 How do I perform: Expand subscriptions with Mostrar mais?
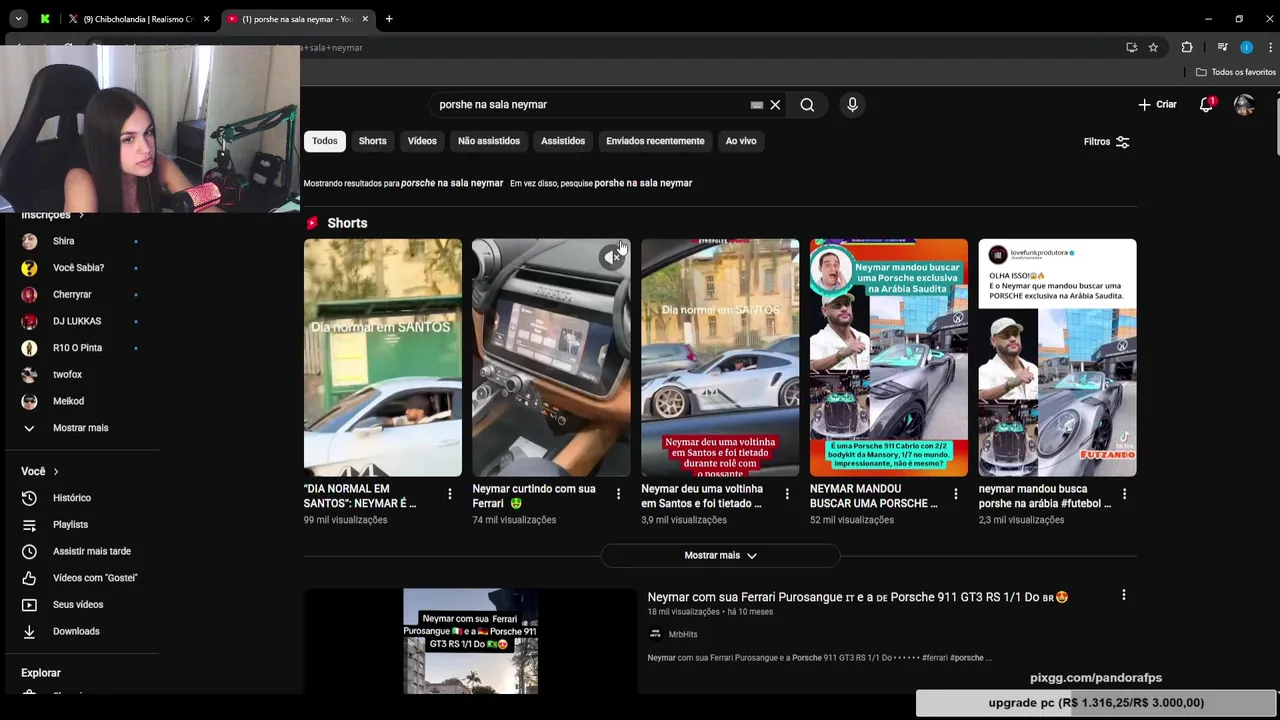80,428
